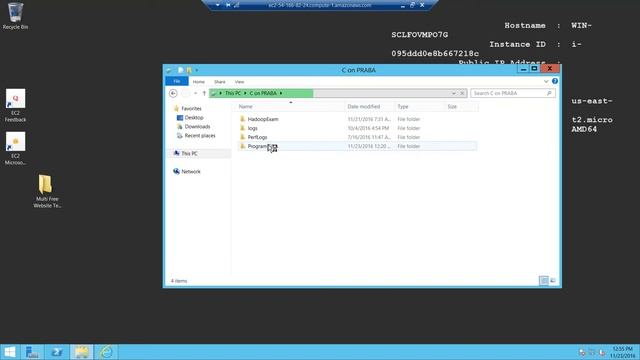This screenshot has width=640, height=360.
Task: Open the EC2 Microsoft desktop shortcut
Action: (x=16, y=149)
